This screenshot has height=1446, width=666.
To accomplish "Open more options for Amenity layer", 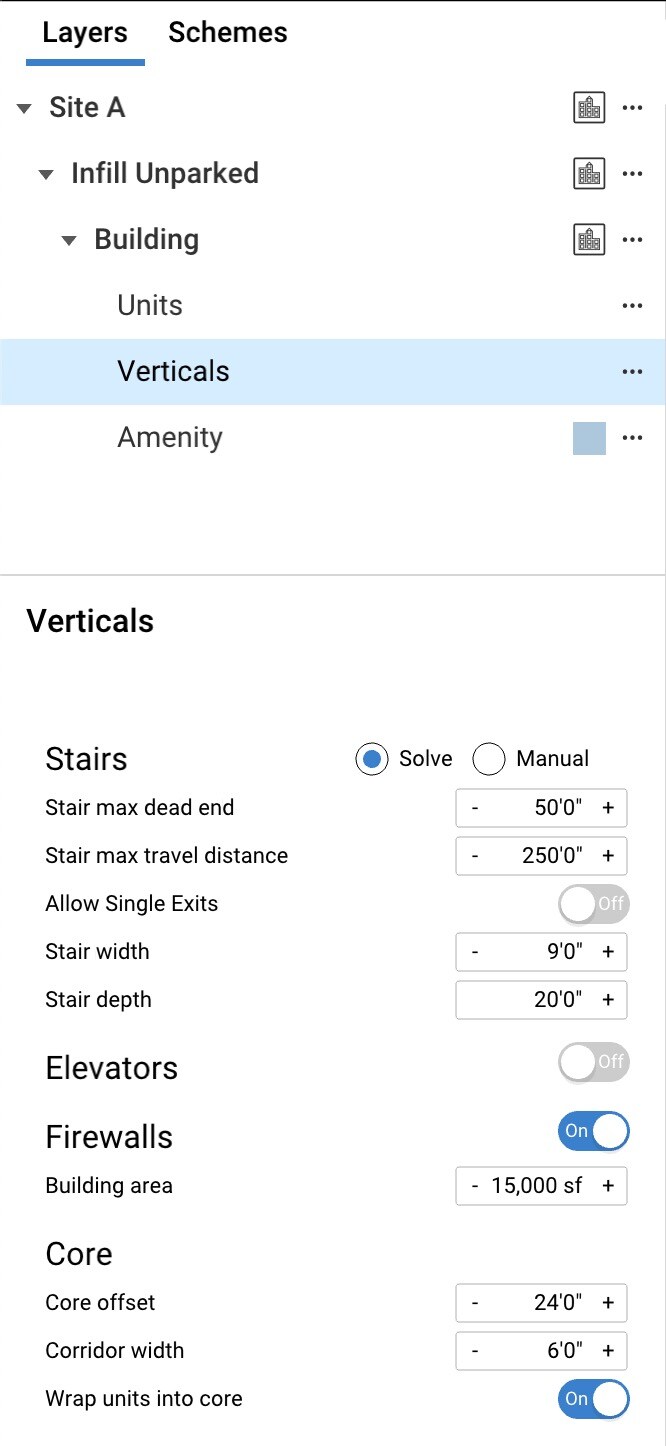I will pos(632,437).
